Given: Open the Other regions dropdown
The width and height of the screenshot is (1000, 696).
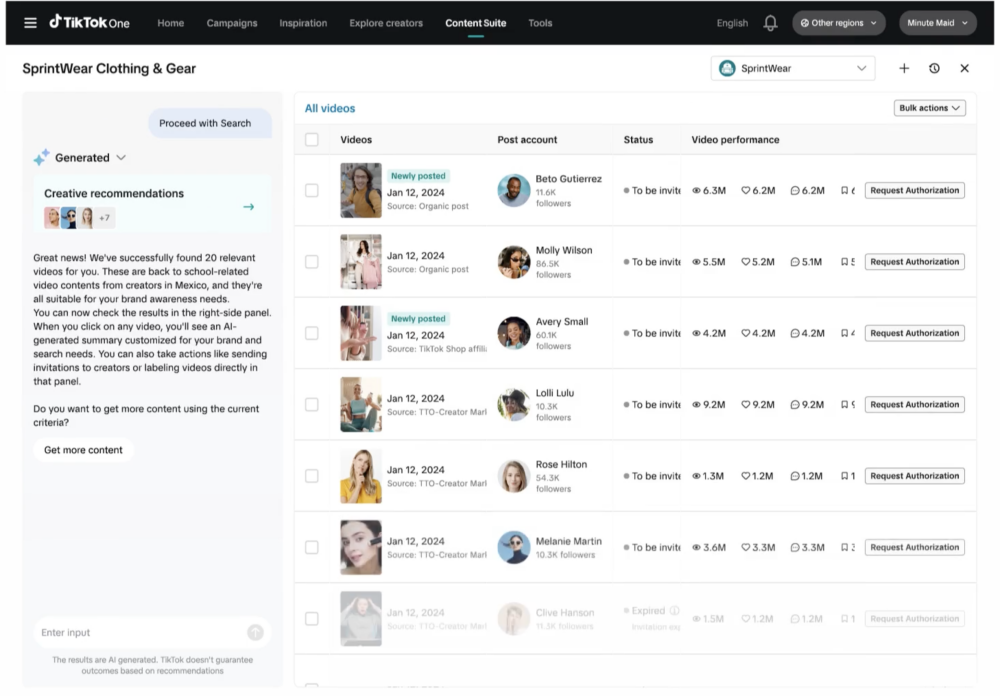Looking at the screenshot, I should pyautogui.click(x=839, y=23).
